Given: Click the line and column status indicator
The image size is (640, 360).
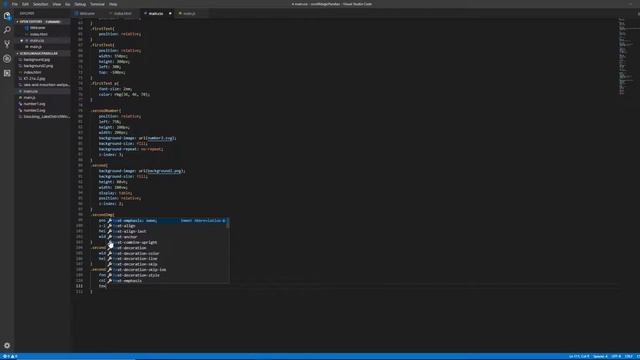Looking at the screenshot, I should click(579, 357).
